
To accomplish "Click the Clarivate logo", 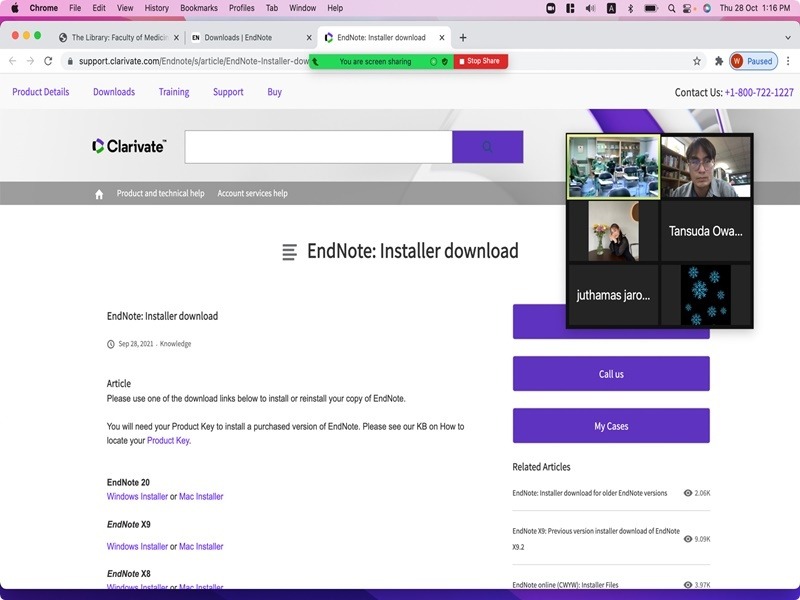I will 129,146.
